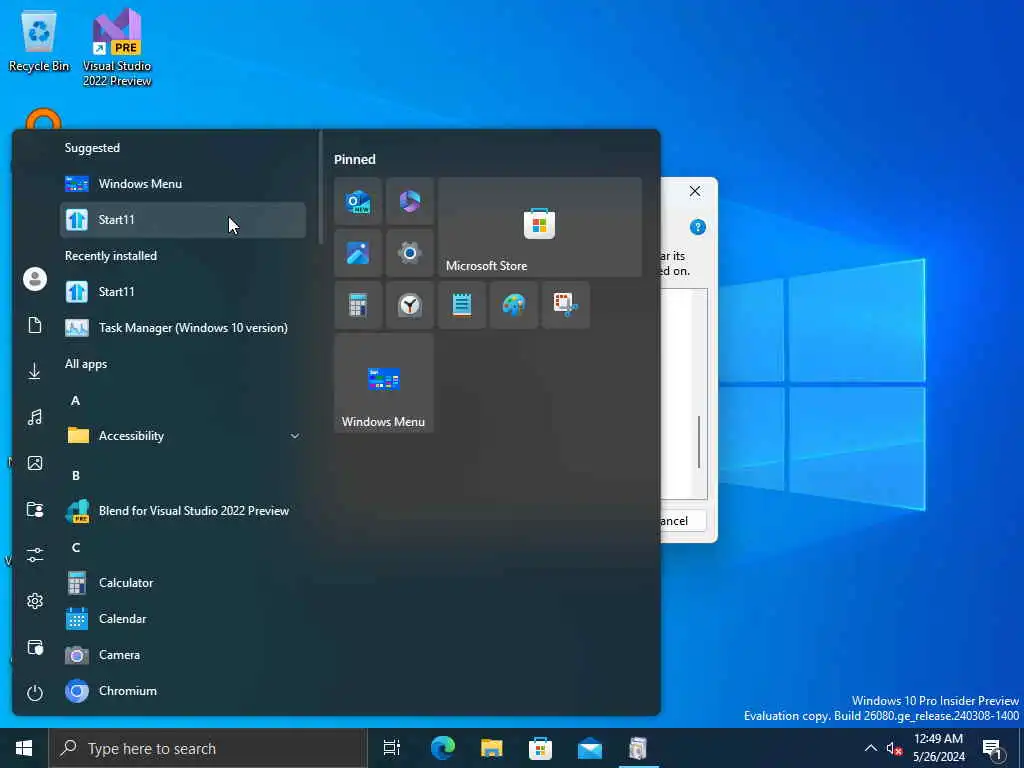Launch Start11 from the Suggested list
Screen dimensions: 1024x768
(183, 219)
